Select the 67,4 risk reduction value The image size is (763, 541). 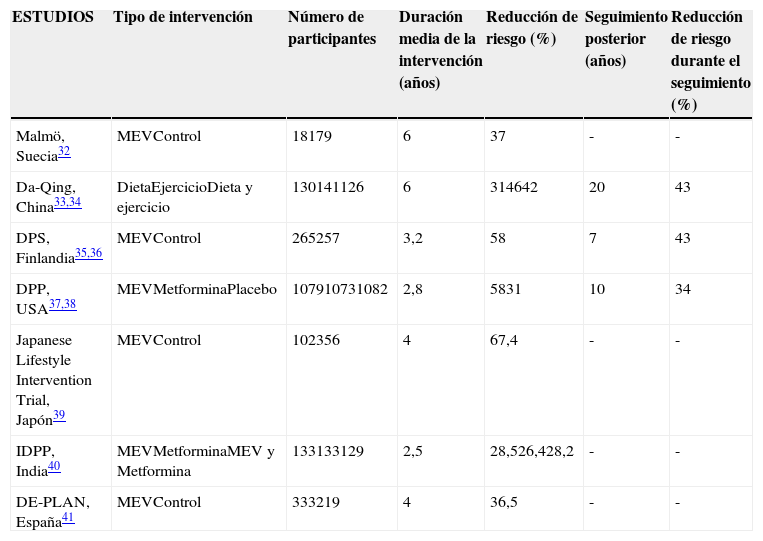(507, 339)
